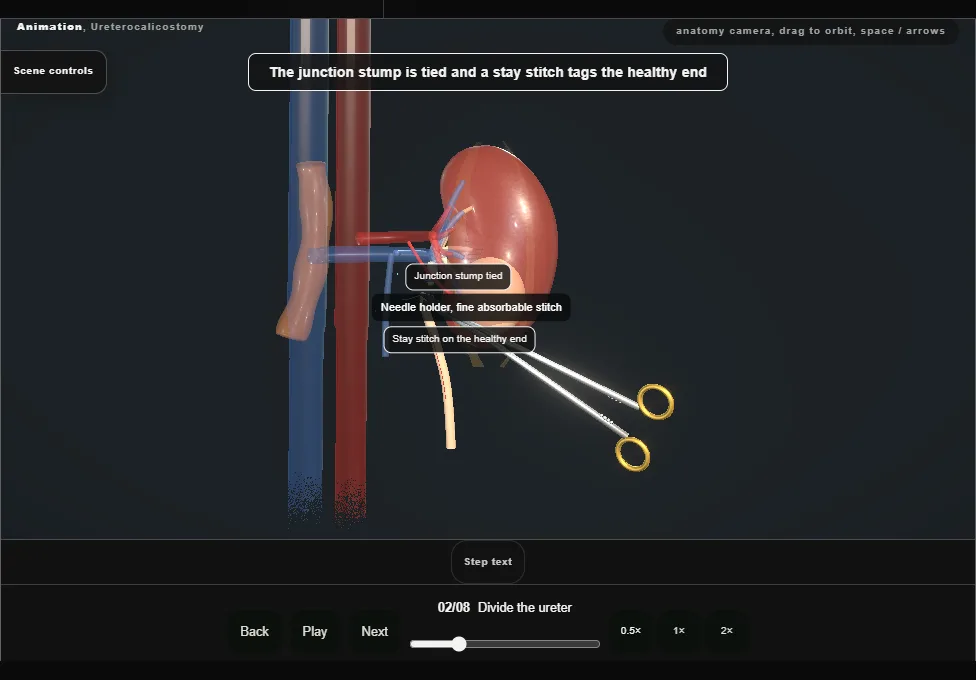Click the 'Animation, Ureterocalicostomy' title text
The image size is (976, 680).
click(110, 27)
